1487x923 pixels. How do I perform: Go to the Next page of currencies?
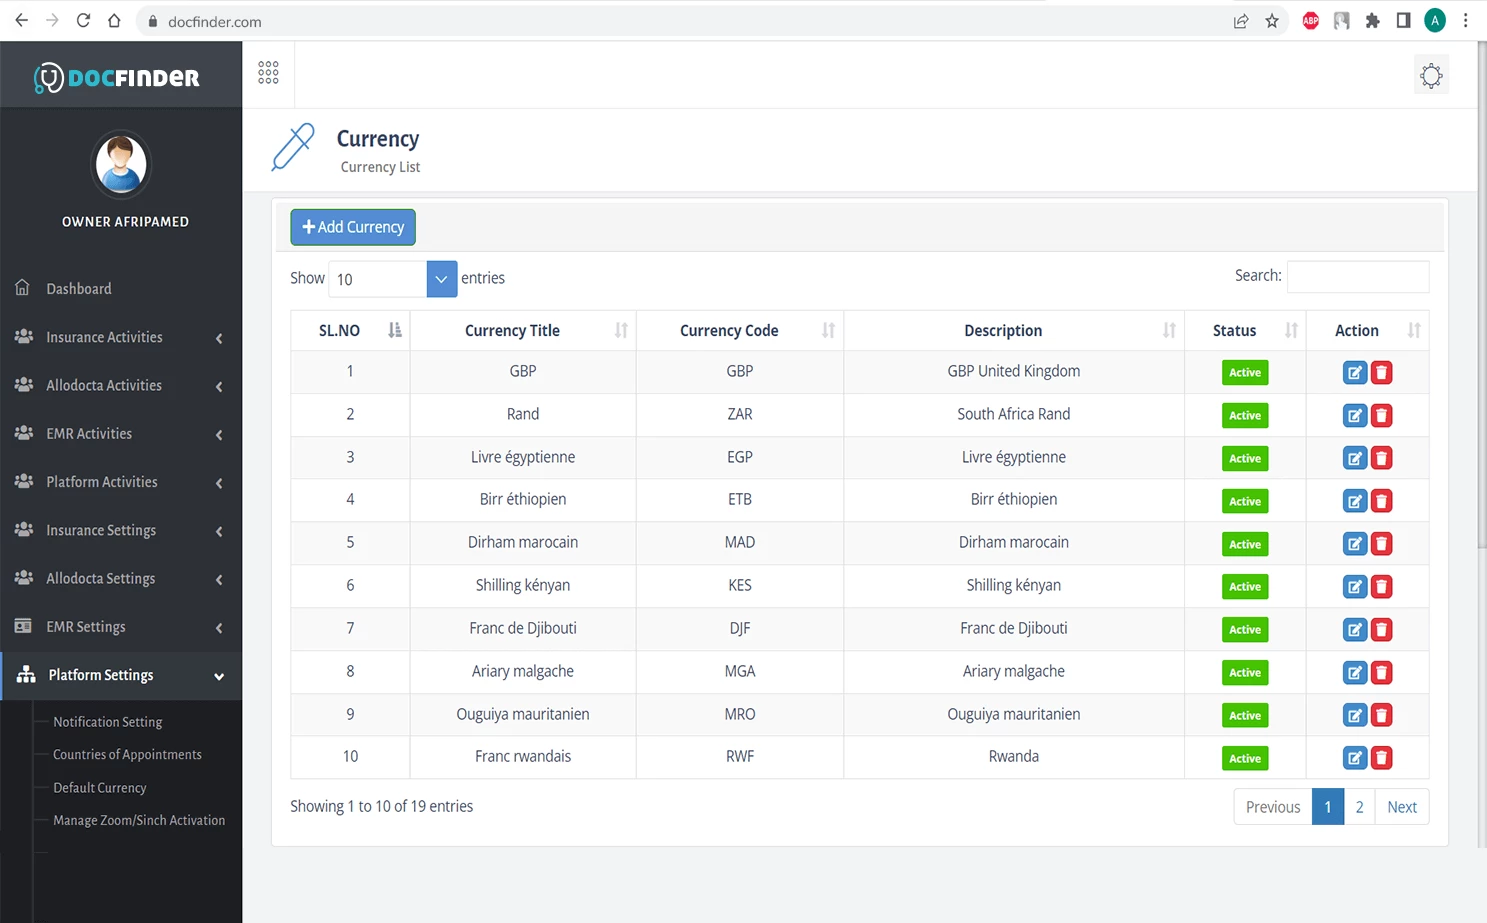pos(1401,806)
